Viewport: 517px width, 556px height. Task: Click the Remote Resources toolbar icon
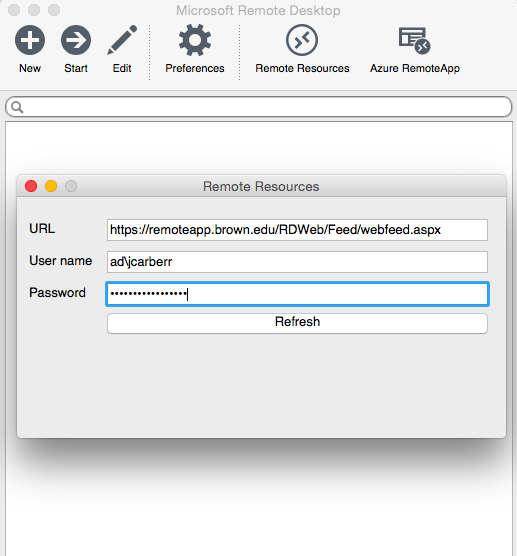click(x=302, y=40)
